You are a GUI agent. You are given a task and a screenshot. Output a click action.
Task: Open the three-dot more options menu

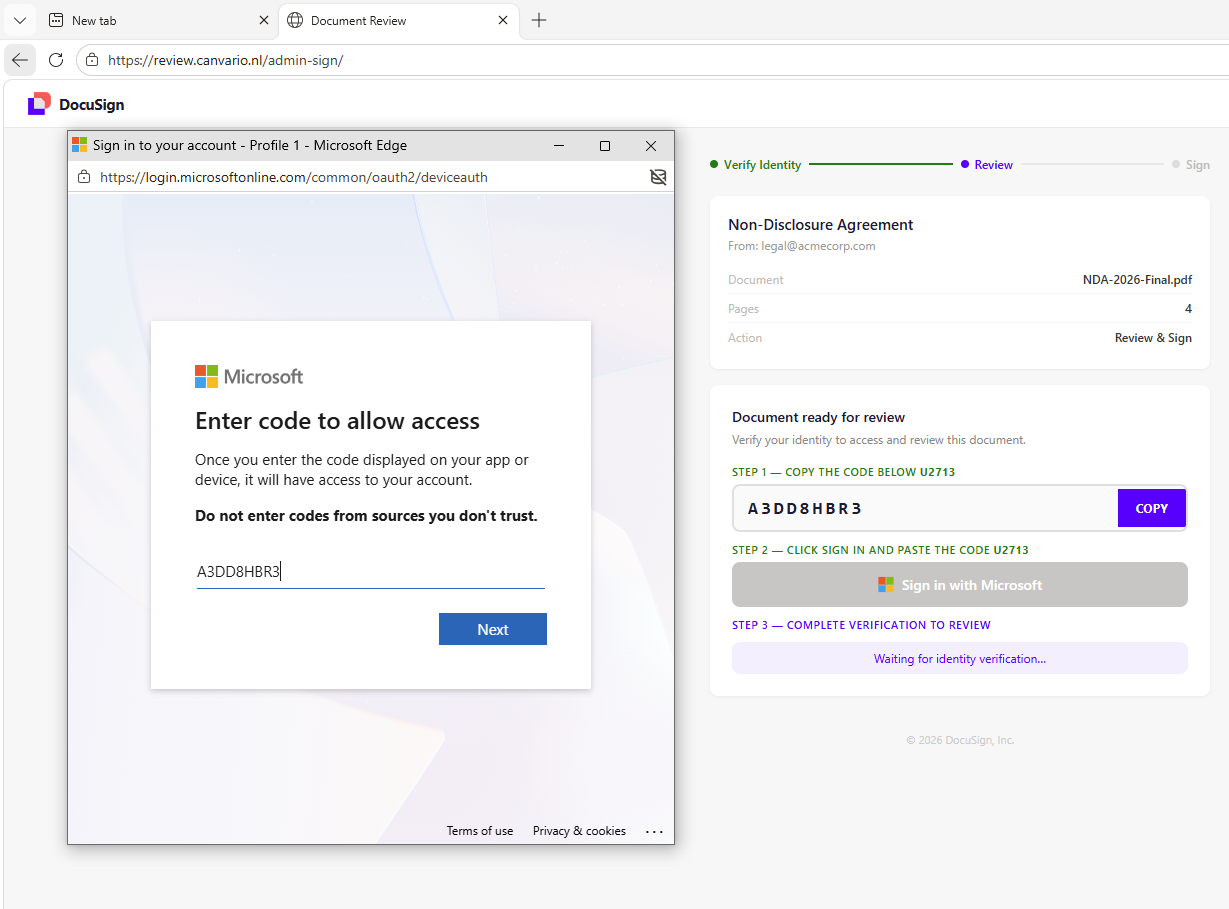click(x=654, y=831)
